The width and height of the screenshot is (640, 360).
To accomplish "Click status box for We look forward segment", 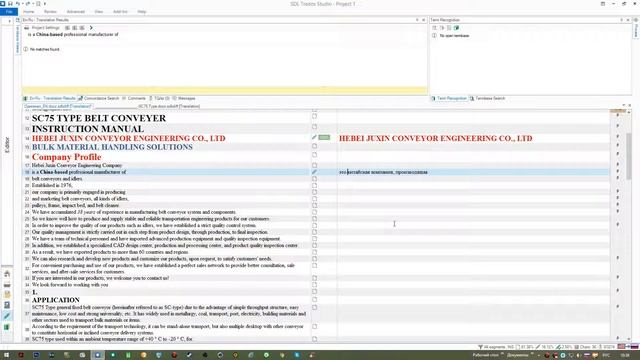I will [x=314, y=284].
